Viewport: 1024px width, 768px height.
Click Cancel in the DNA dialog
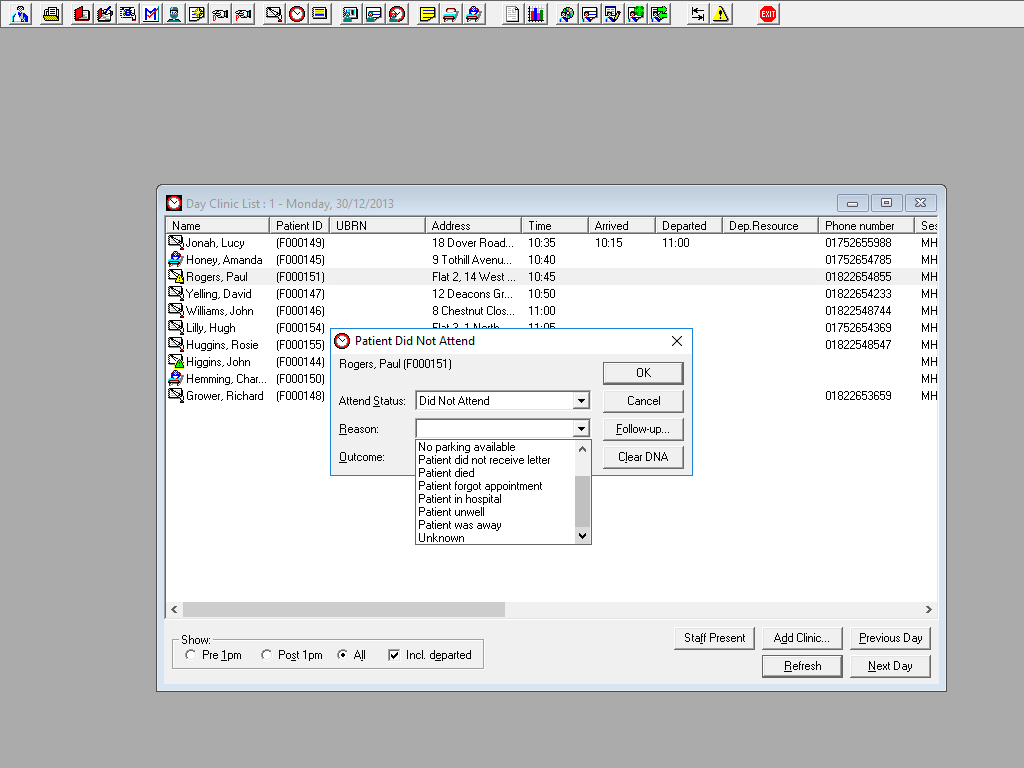pyautogui.click(x=643, y=401)
